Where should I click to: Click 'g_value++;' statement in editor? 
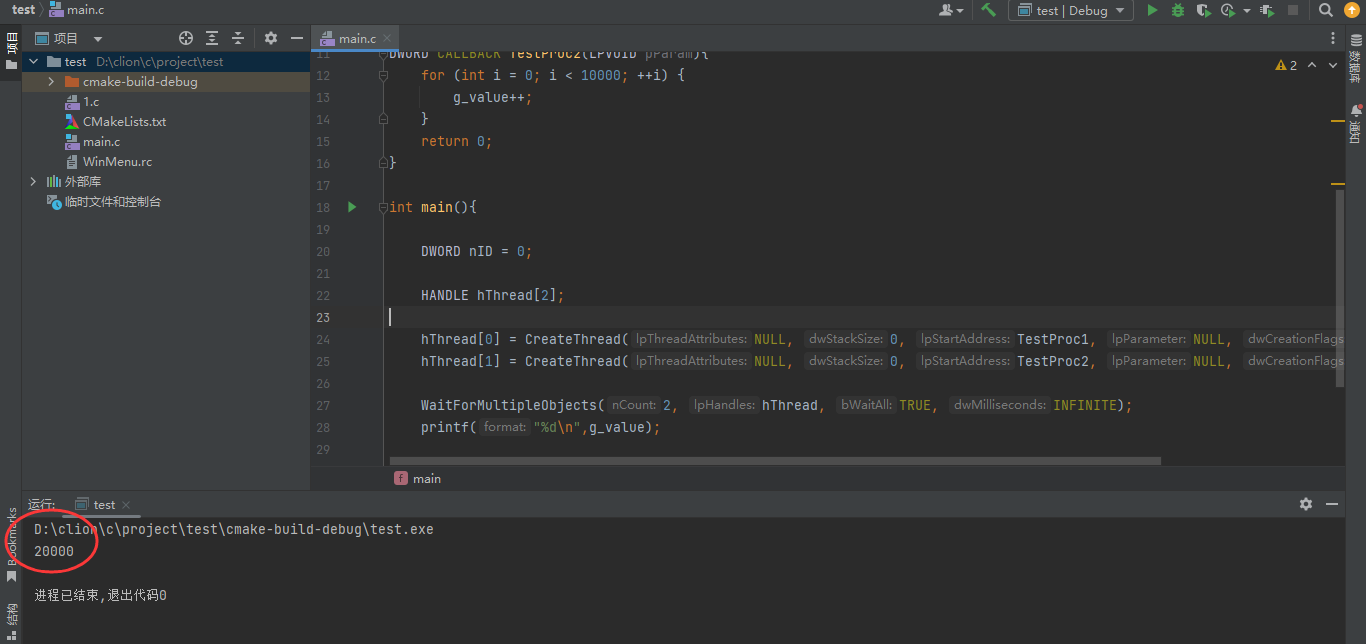click(x=493, y=97)
